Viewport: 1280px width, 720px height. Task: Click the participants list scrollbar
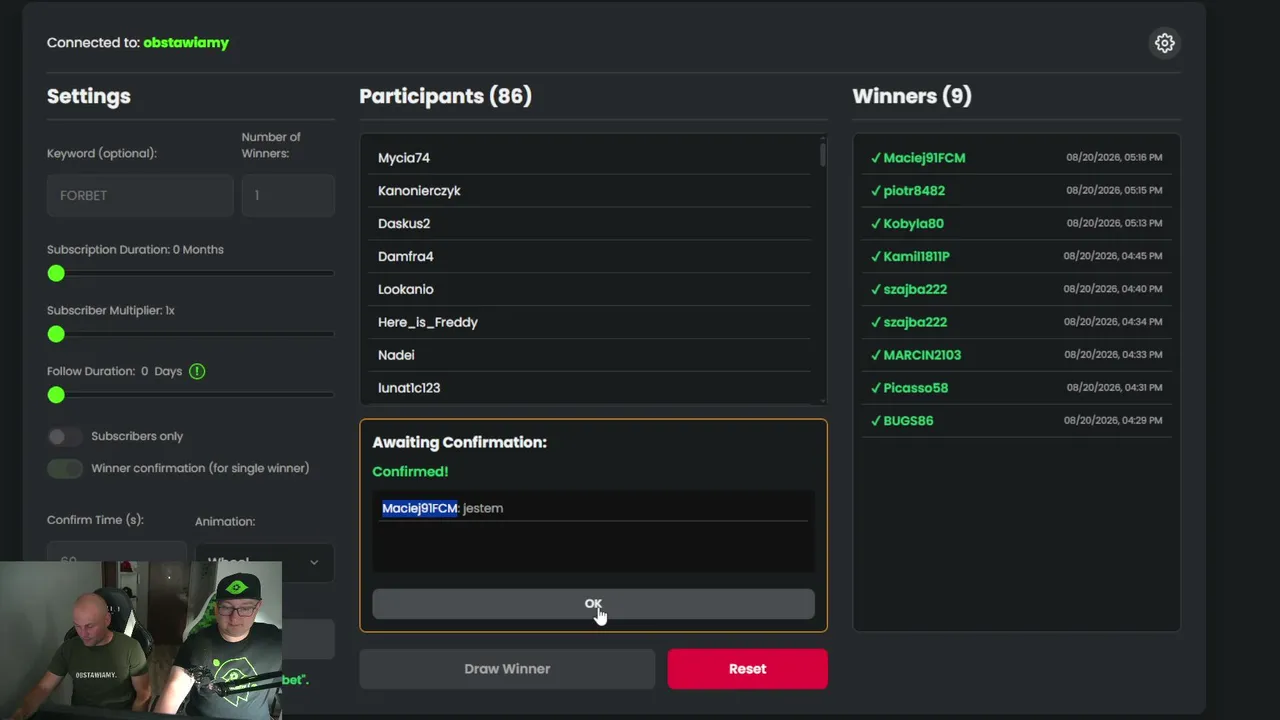pos(823,154)
